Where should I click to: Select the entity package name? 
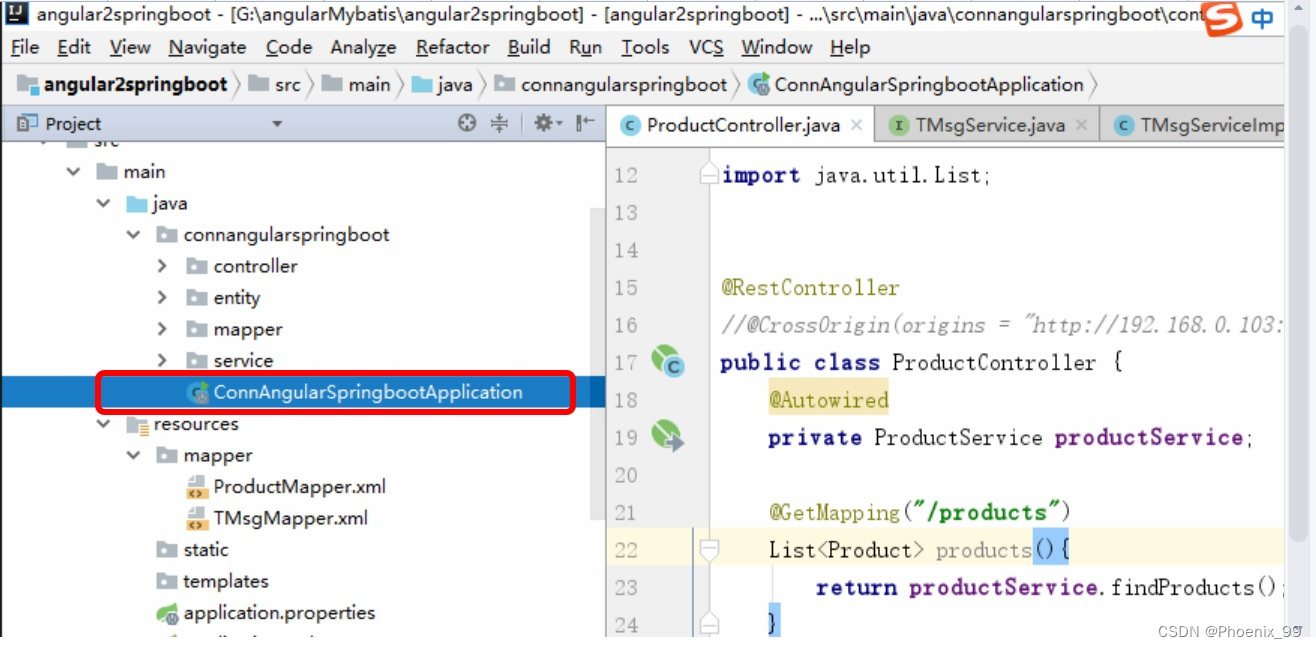tap(236, 298)
